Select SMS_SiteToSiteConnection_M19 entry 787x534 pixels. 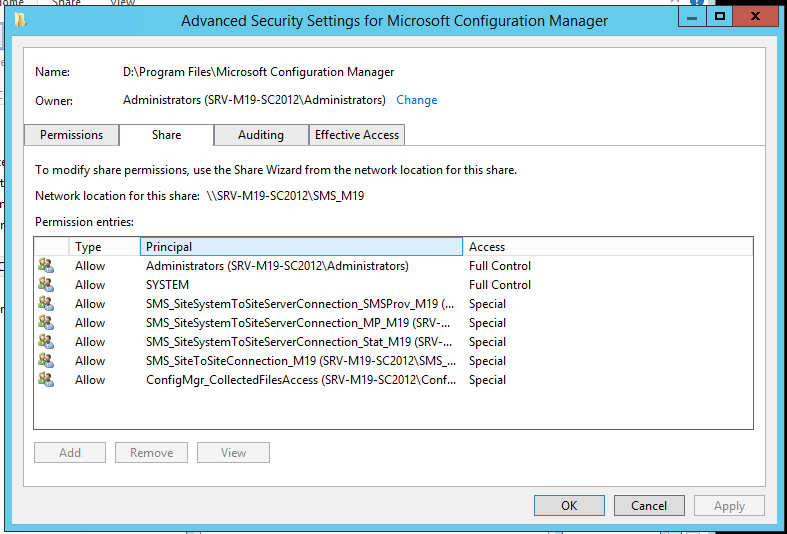[x=394, y=361]
